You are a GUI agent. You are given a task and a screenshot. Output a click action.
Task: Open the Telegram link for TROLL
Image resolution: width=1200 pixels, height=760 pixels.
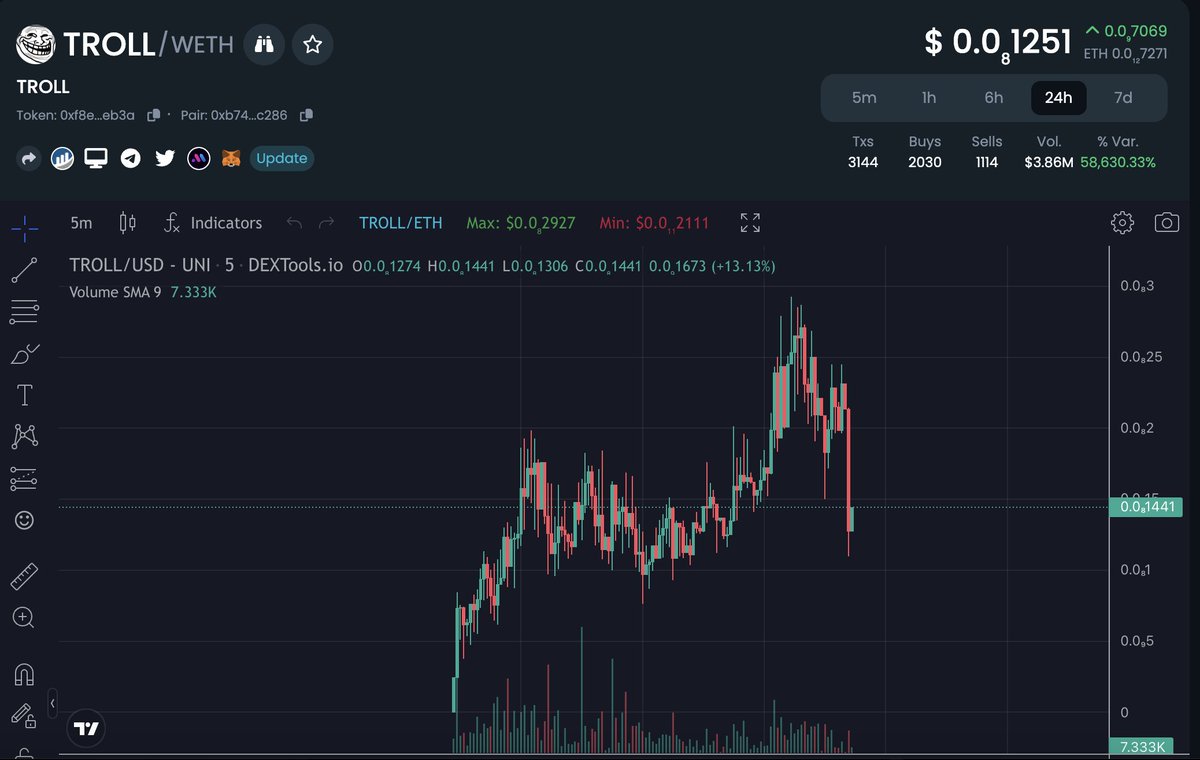(130, 158)
